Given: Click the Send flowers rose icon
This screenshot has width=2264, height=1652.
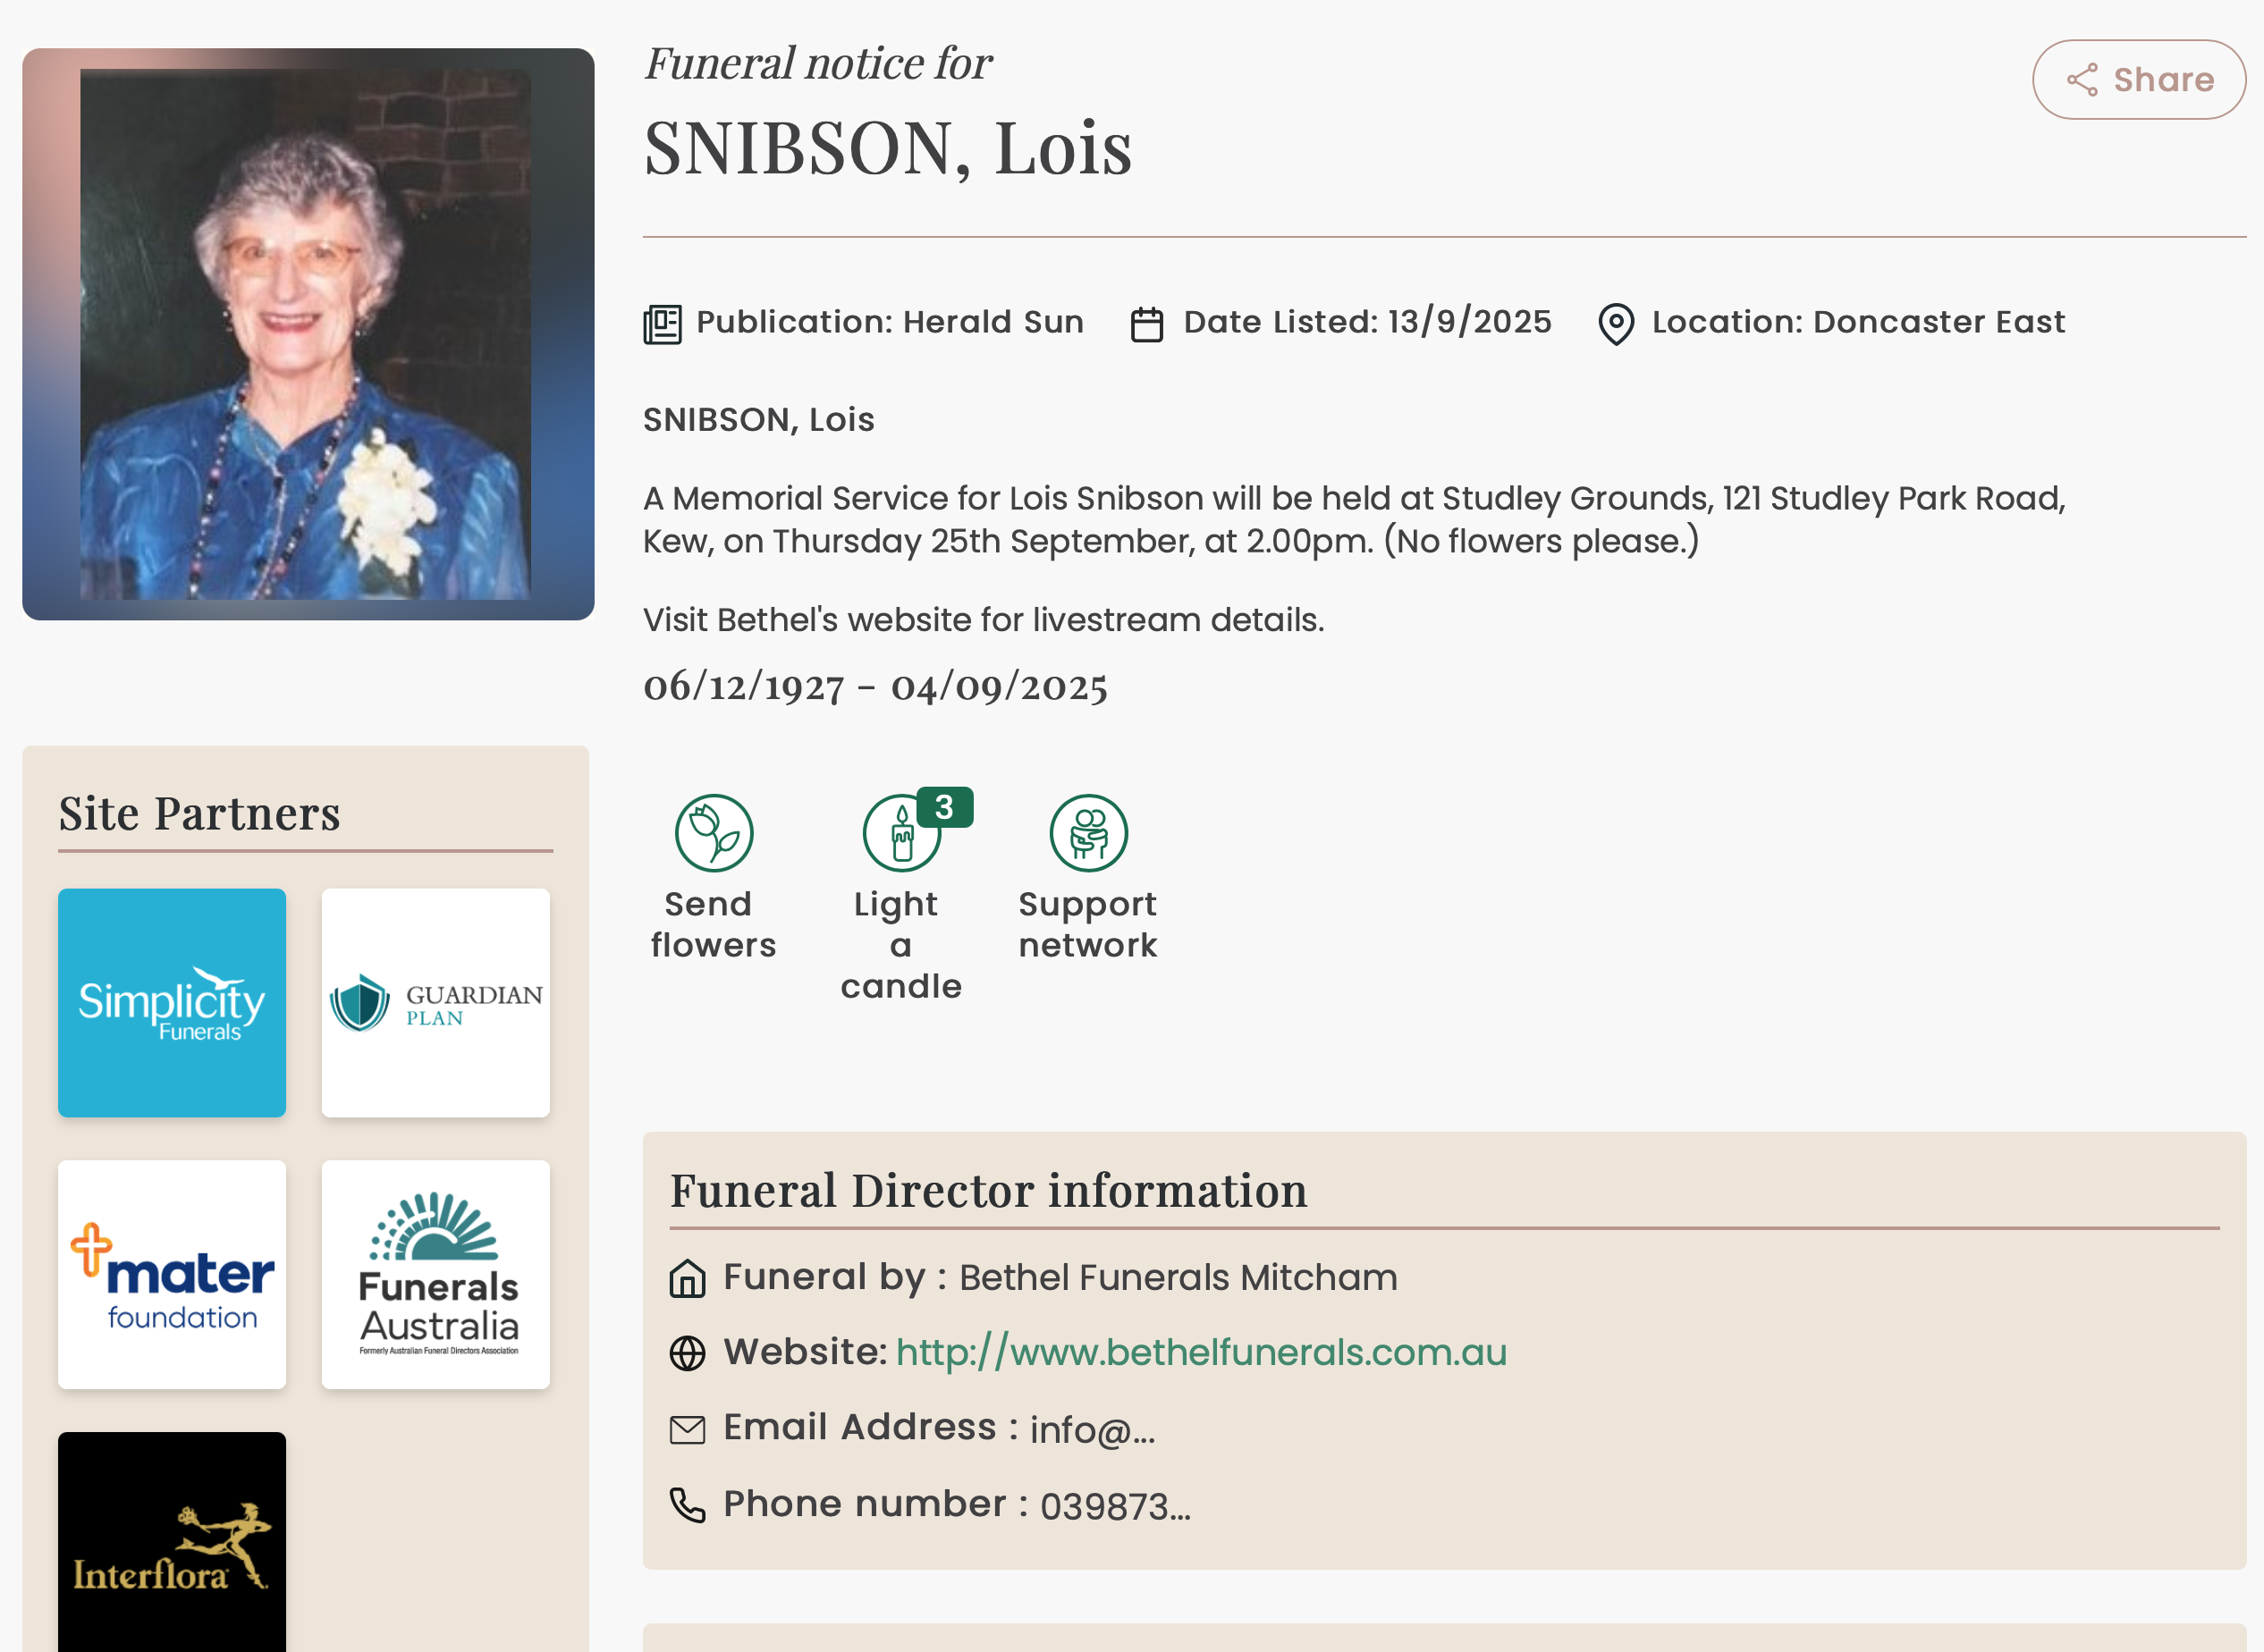Looking at the screenshot, I should tap(713, 832).
